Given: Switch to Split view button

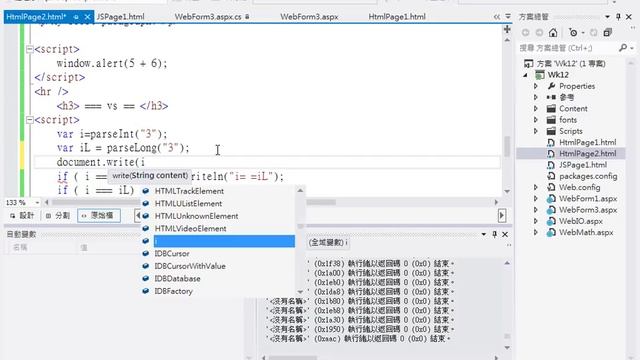Looking at the screenshot, I should pos(58,216).
